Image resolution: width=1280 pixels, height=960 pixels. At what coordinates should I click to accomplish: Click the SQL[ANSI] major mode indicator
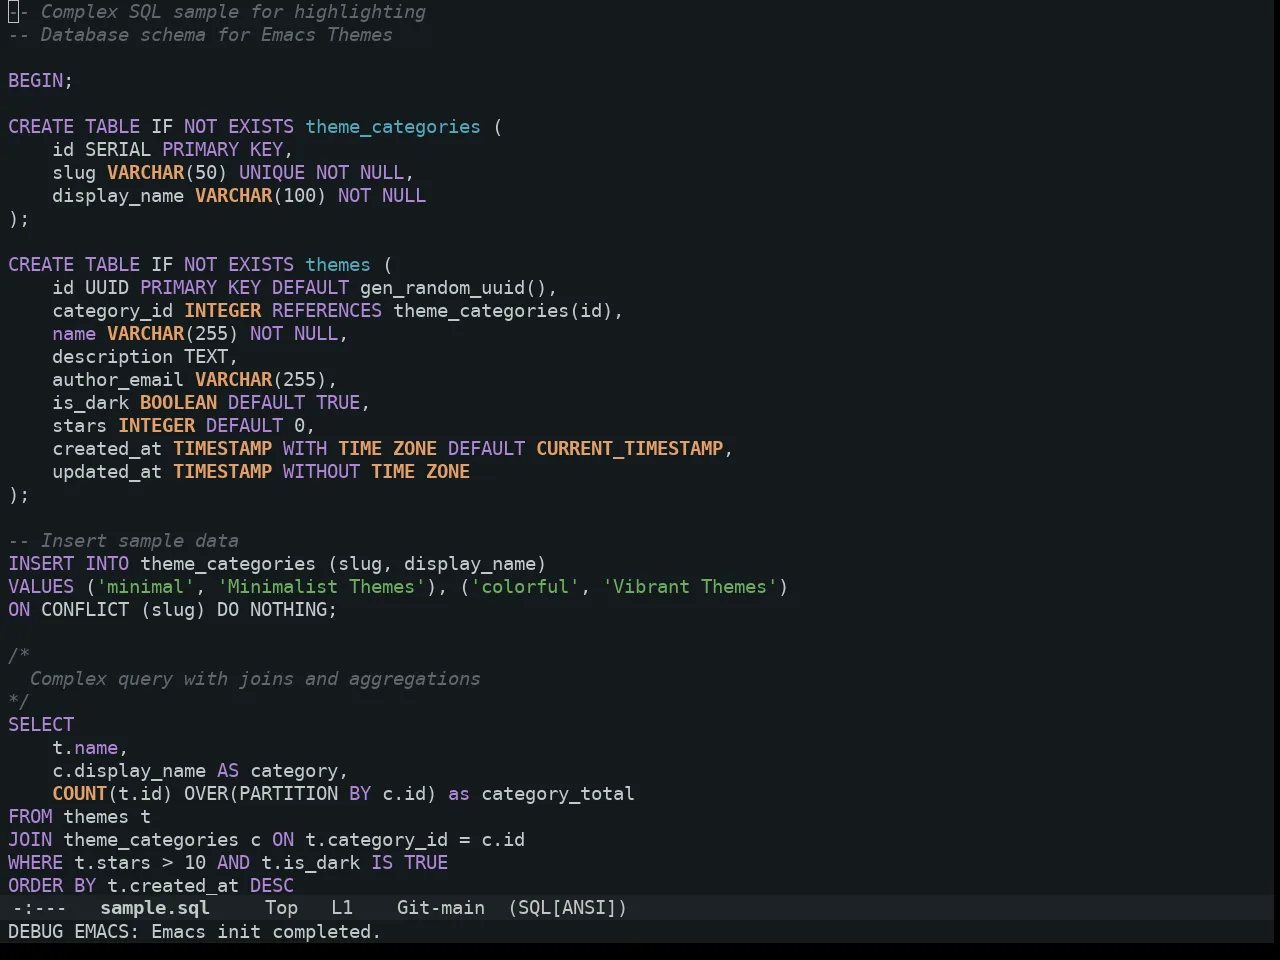coord(567,908)
